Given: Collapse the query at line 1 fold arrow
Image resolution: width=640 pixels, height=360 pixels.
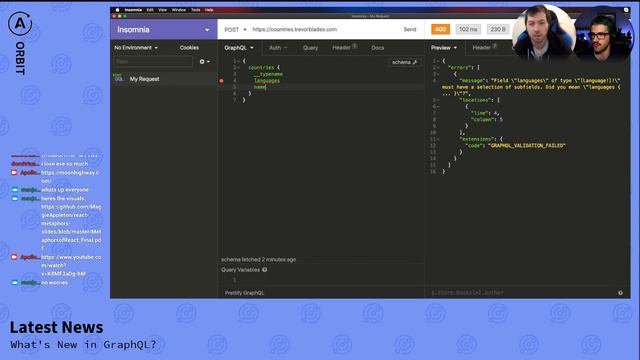Looking at the screenshot, I should pyautogui.click(x=238, y=61).
